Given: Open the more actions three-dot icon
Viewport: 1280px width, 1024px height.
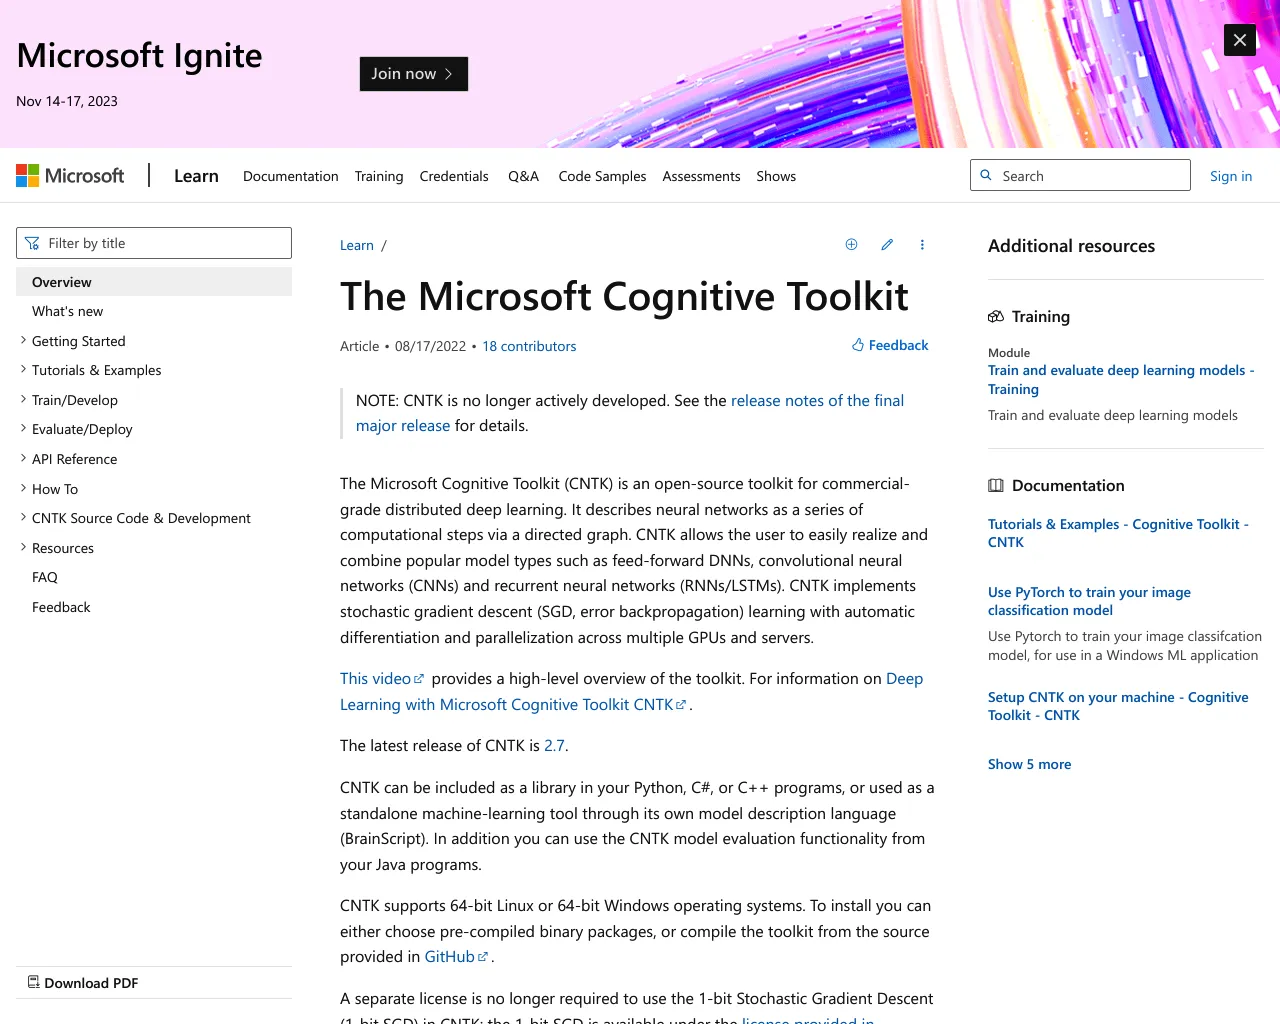Looking at the screenshot, I should point(922,244).
